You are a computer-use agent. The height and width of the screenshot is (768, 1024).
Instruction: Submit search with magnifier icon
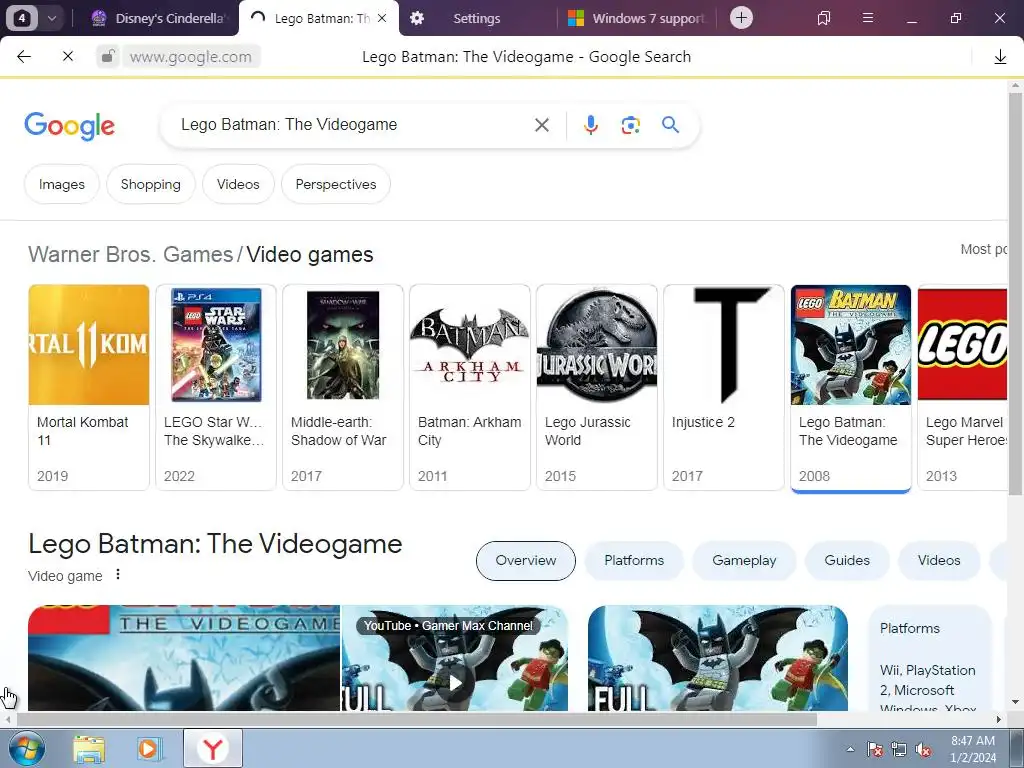click(671, 125)
